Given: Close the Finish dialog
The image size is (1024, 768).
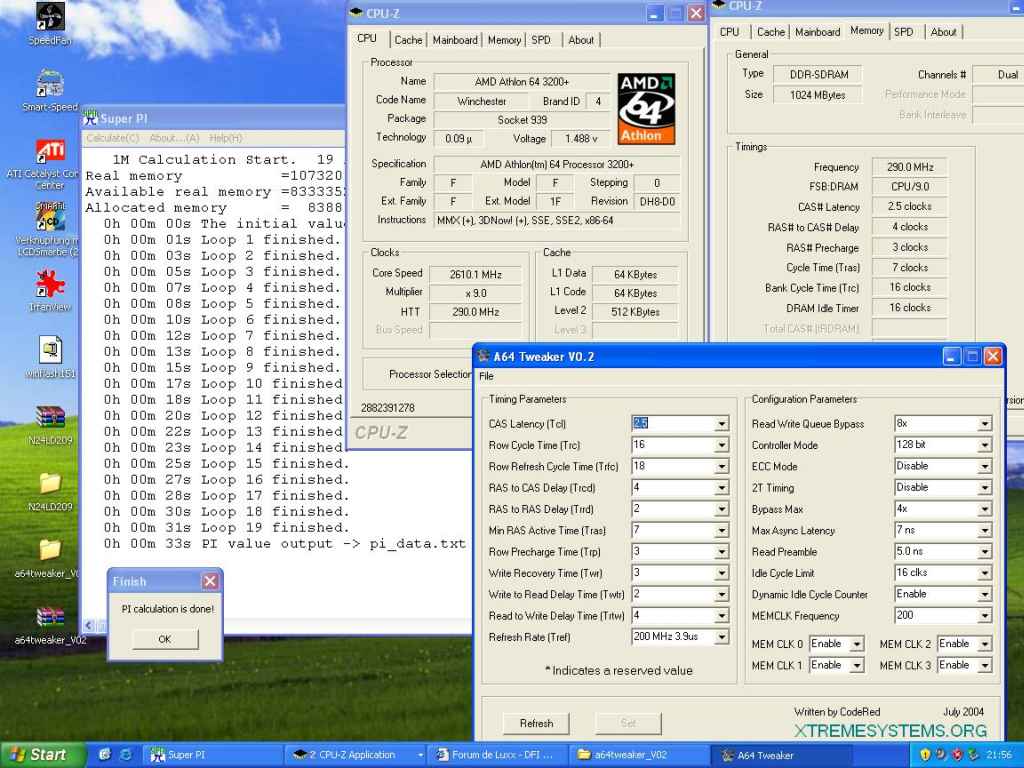Looking at the screenshot, I should [210, 581].
